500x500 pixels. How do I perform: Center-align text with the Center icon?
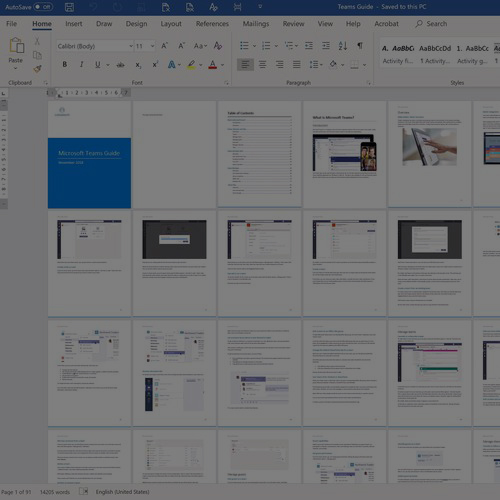coord(262,64)
